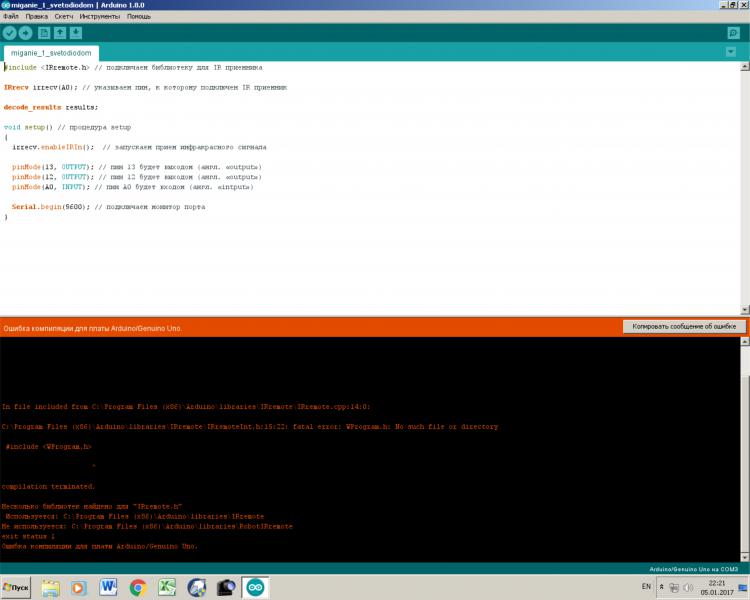Click the orange compilation error status message

tap(92, 328)
